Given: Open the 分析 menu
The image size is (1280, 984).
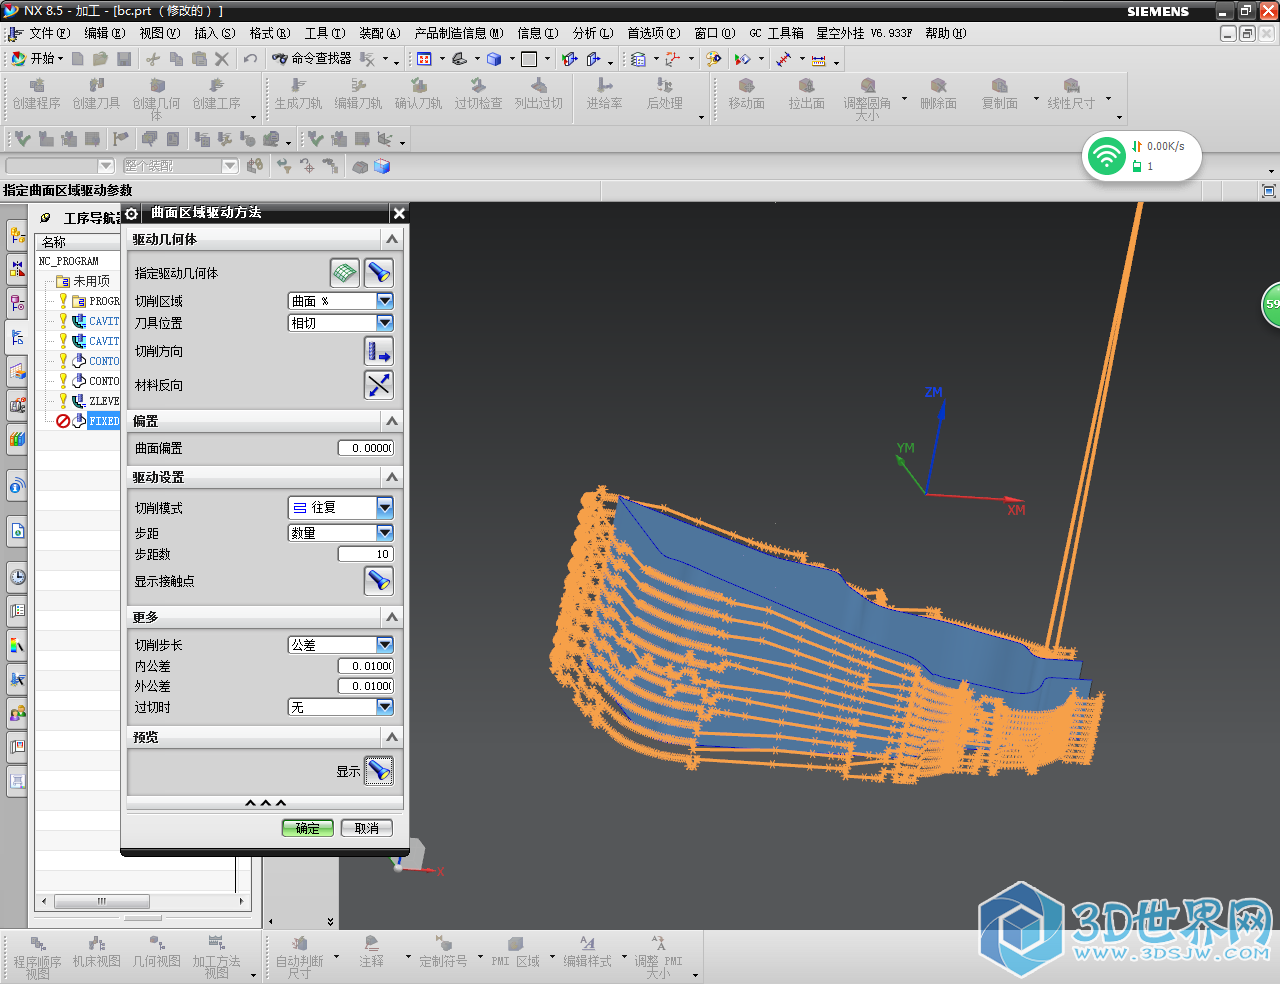Looking at the screenshot, I should (593, 33).
